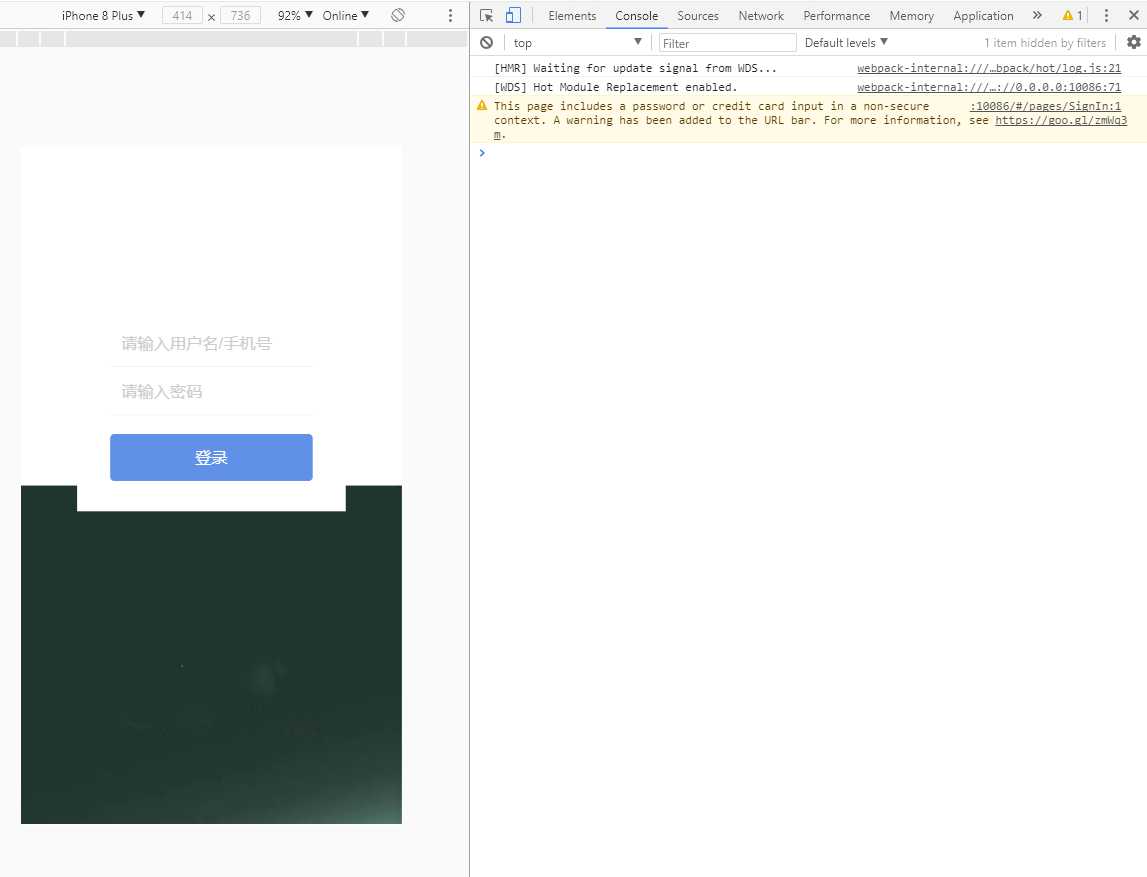Open the Memory tab
Viewport: 1147px width, 877px height.
tap(911, 15)
